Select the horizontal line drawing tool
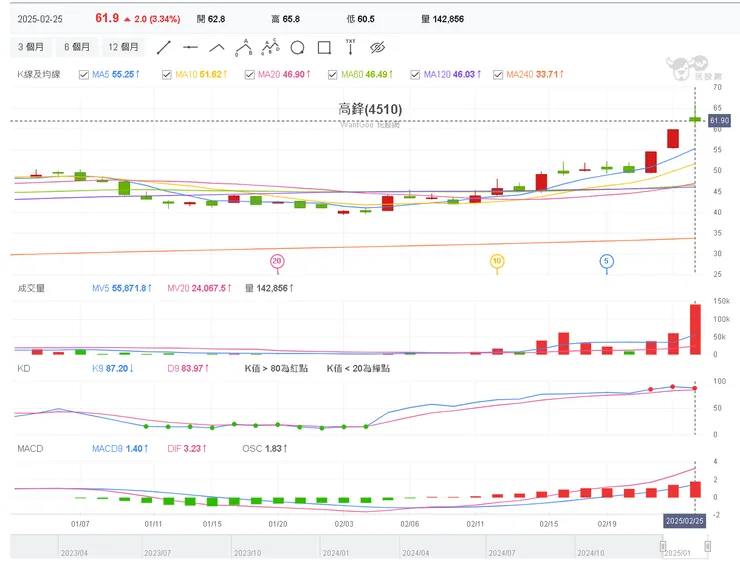The image size is (740, 567). point(190,47)
